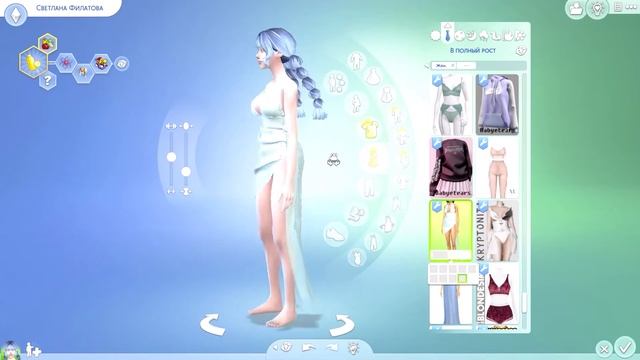Image resolution: width=640 pixels, height=360 pixels.
Task: Adjust the body fat slider handle
Action: coord(186,171)
